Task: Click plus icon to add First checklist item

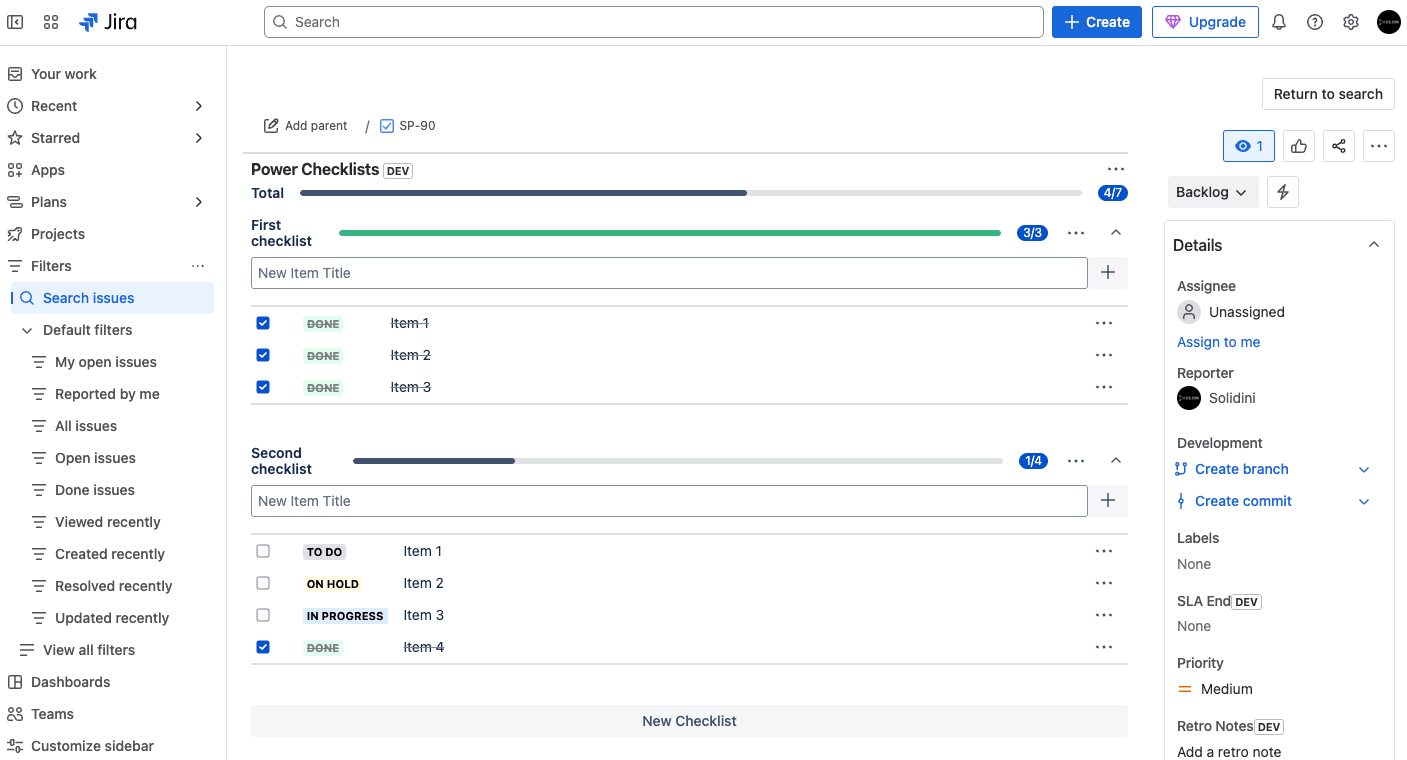Action: (1108, 273)
